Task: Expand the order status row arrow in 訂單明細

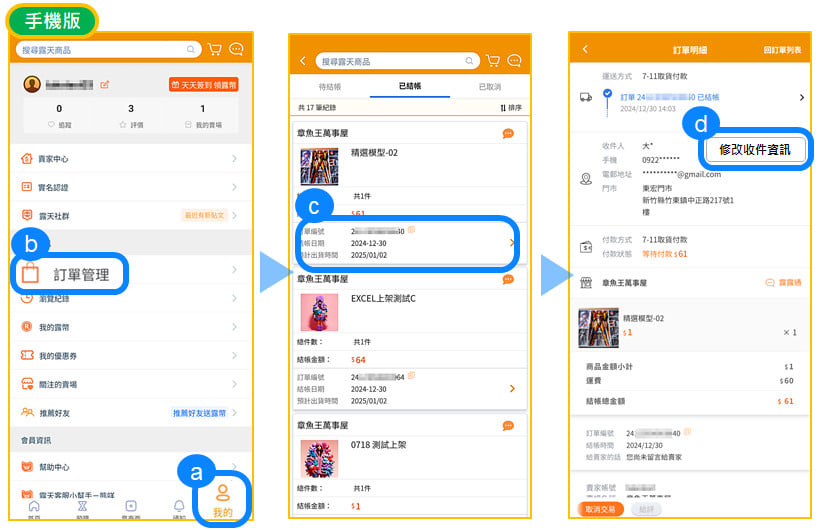Action: pyautogui.click(x=801, y=98)
